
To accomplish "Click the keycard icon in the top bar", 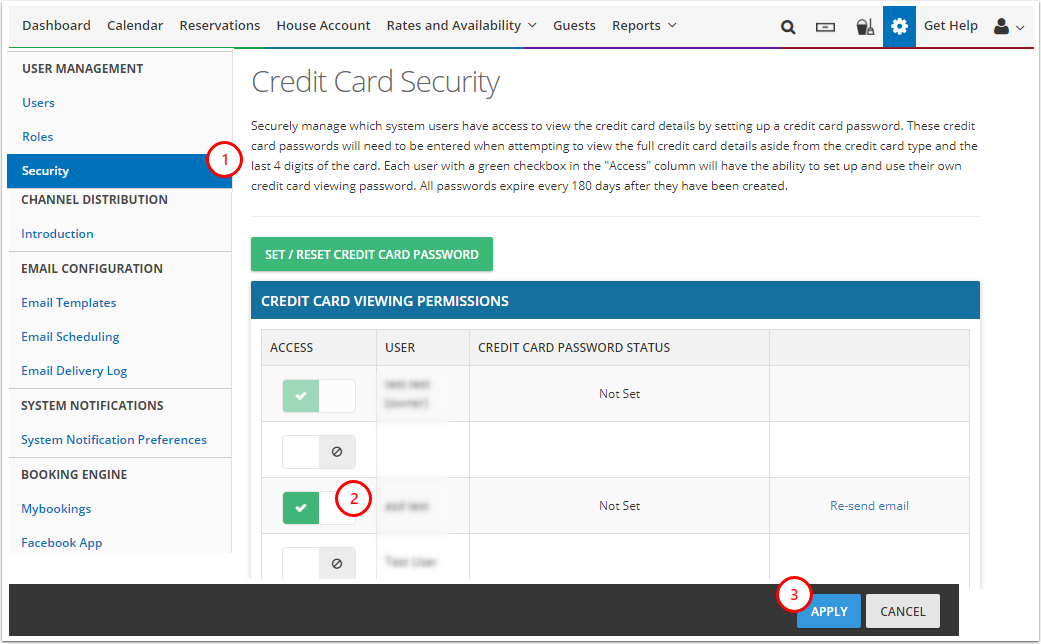I will pyautogui.click(x=825, y=25).
